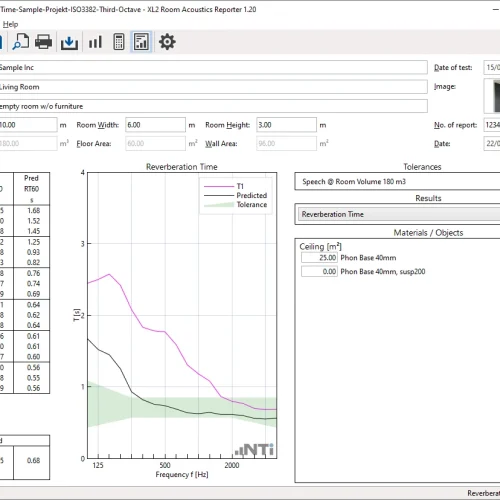Viewport: 500px width, 500px height.
Task: Click the 'Materials / Objects' section heading
Action: point(428,233)
